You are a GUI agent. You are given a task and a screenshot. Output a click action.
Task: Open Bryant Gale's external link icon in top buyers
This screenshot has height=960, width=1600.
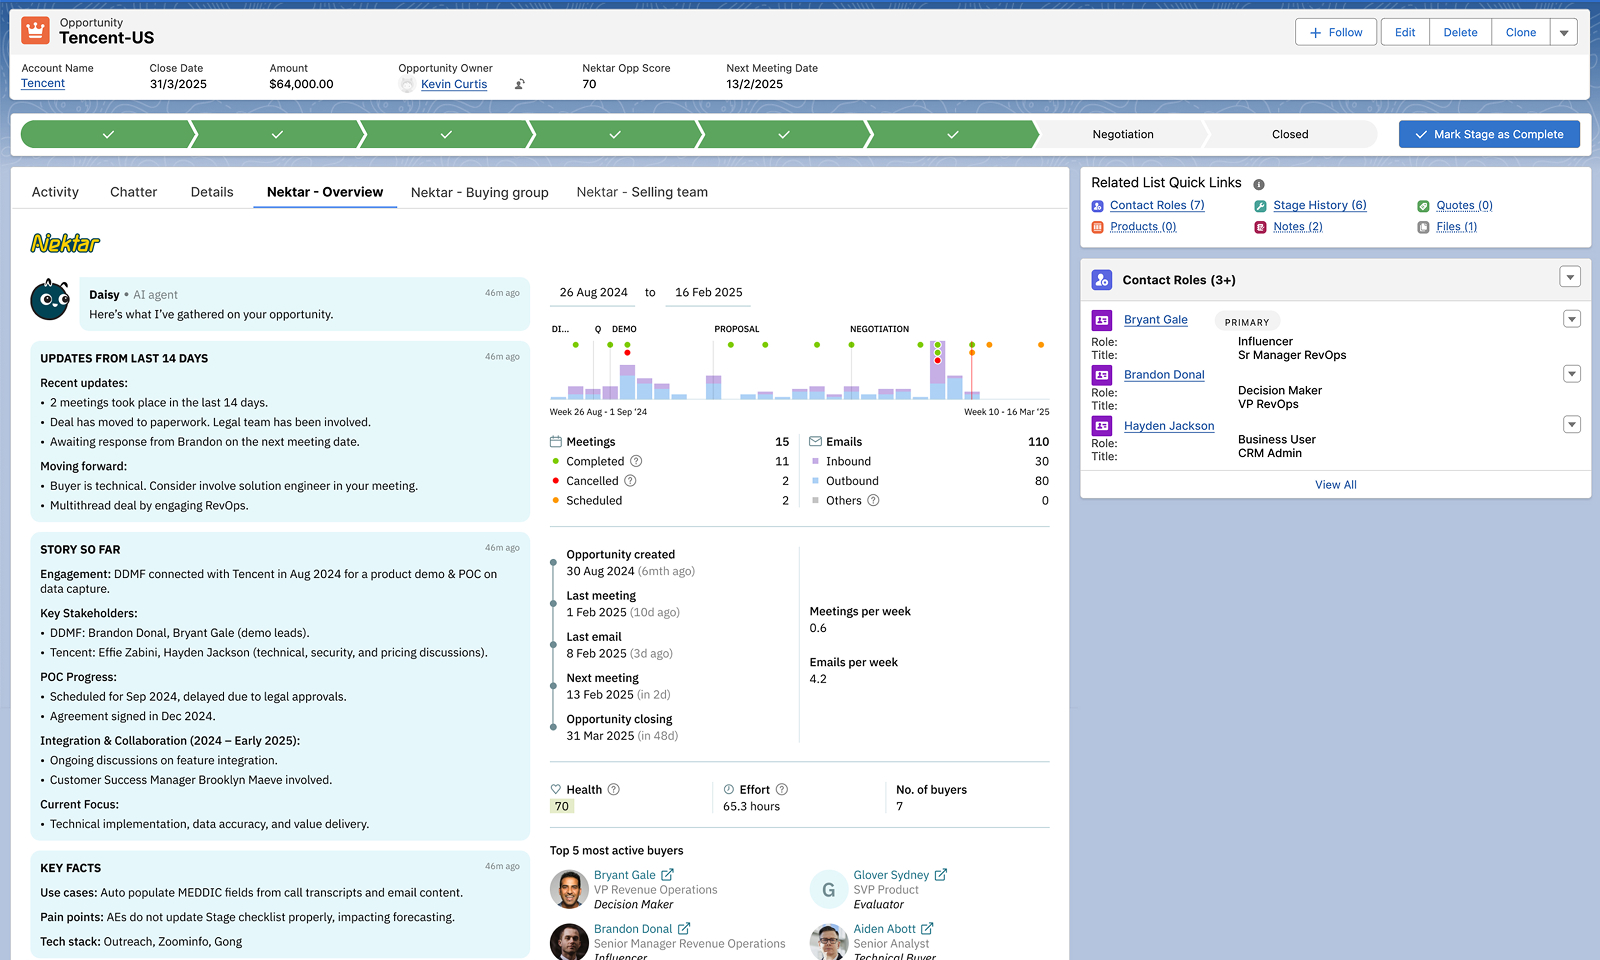point(667,875)
